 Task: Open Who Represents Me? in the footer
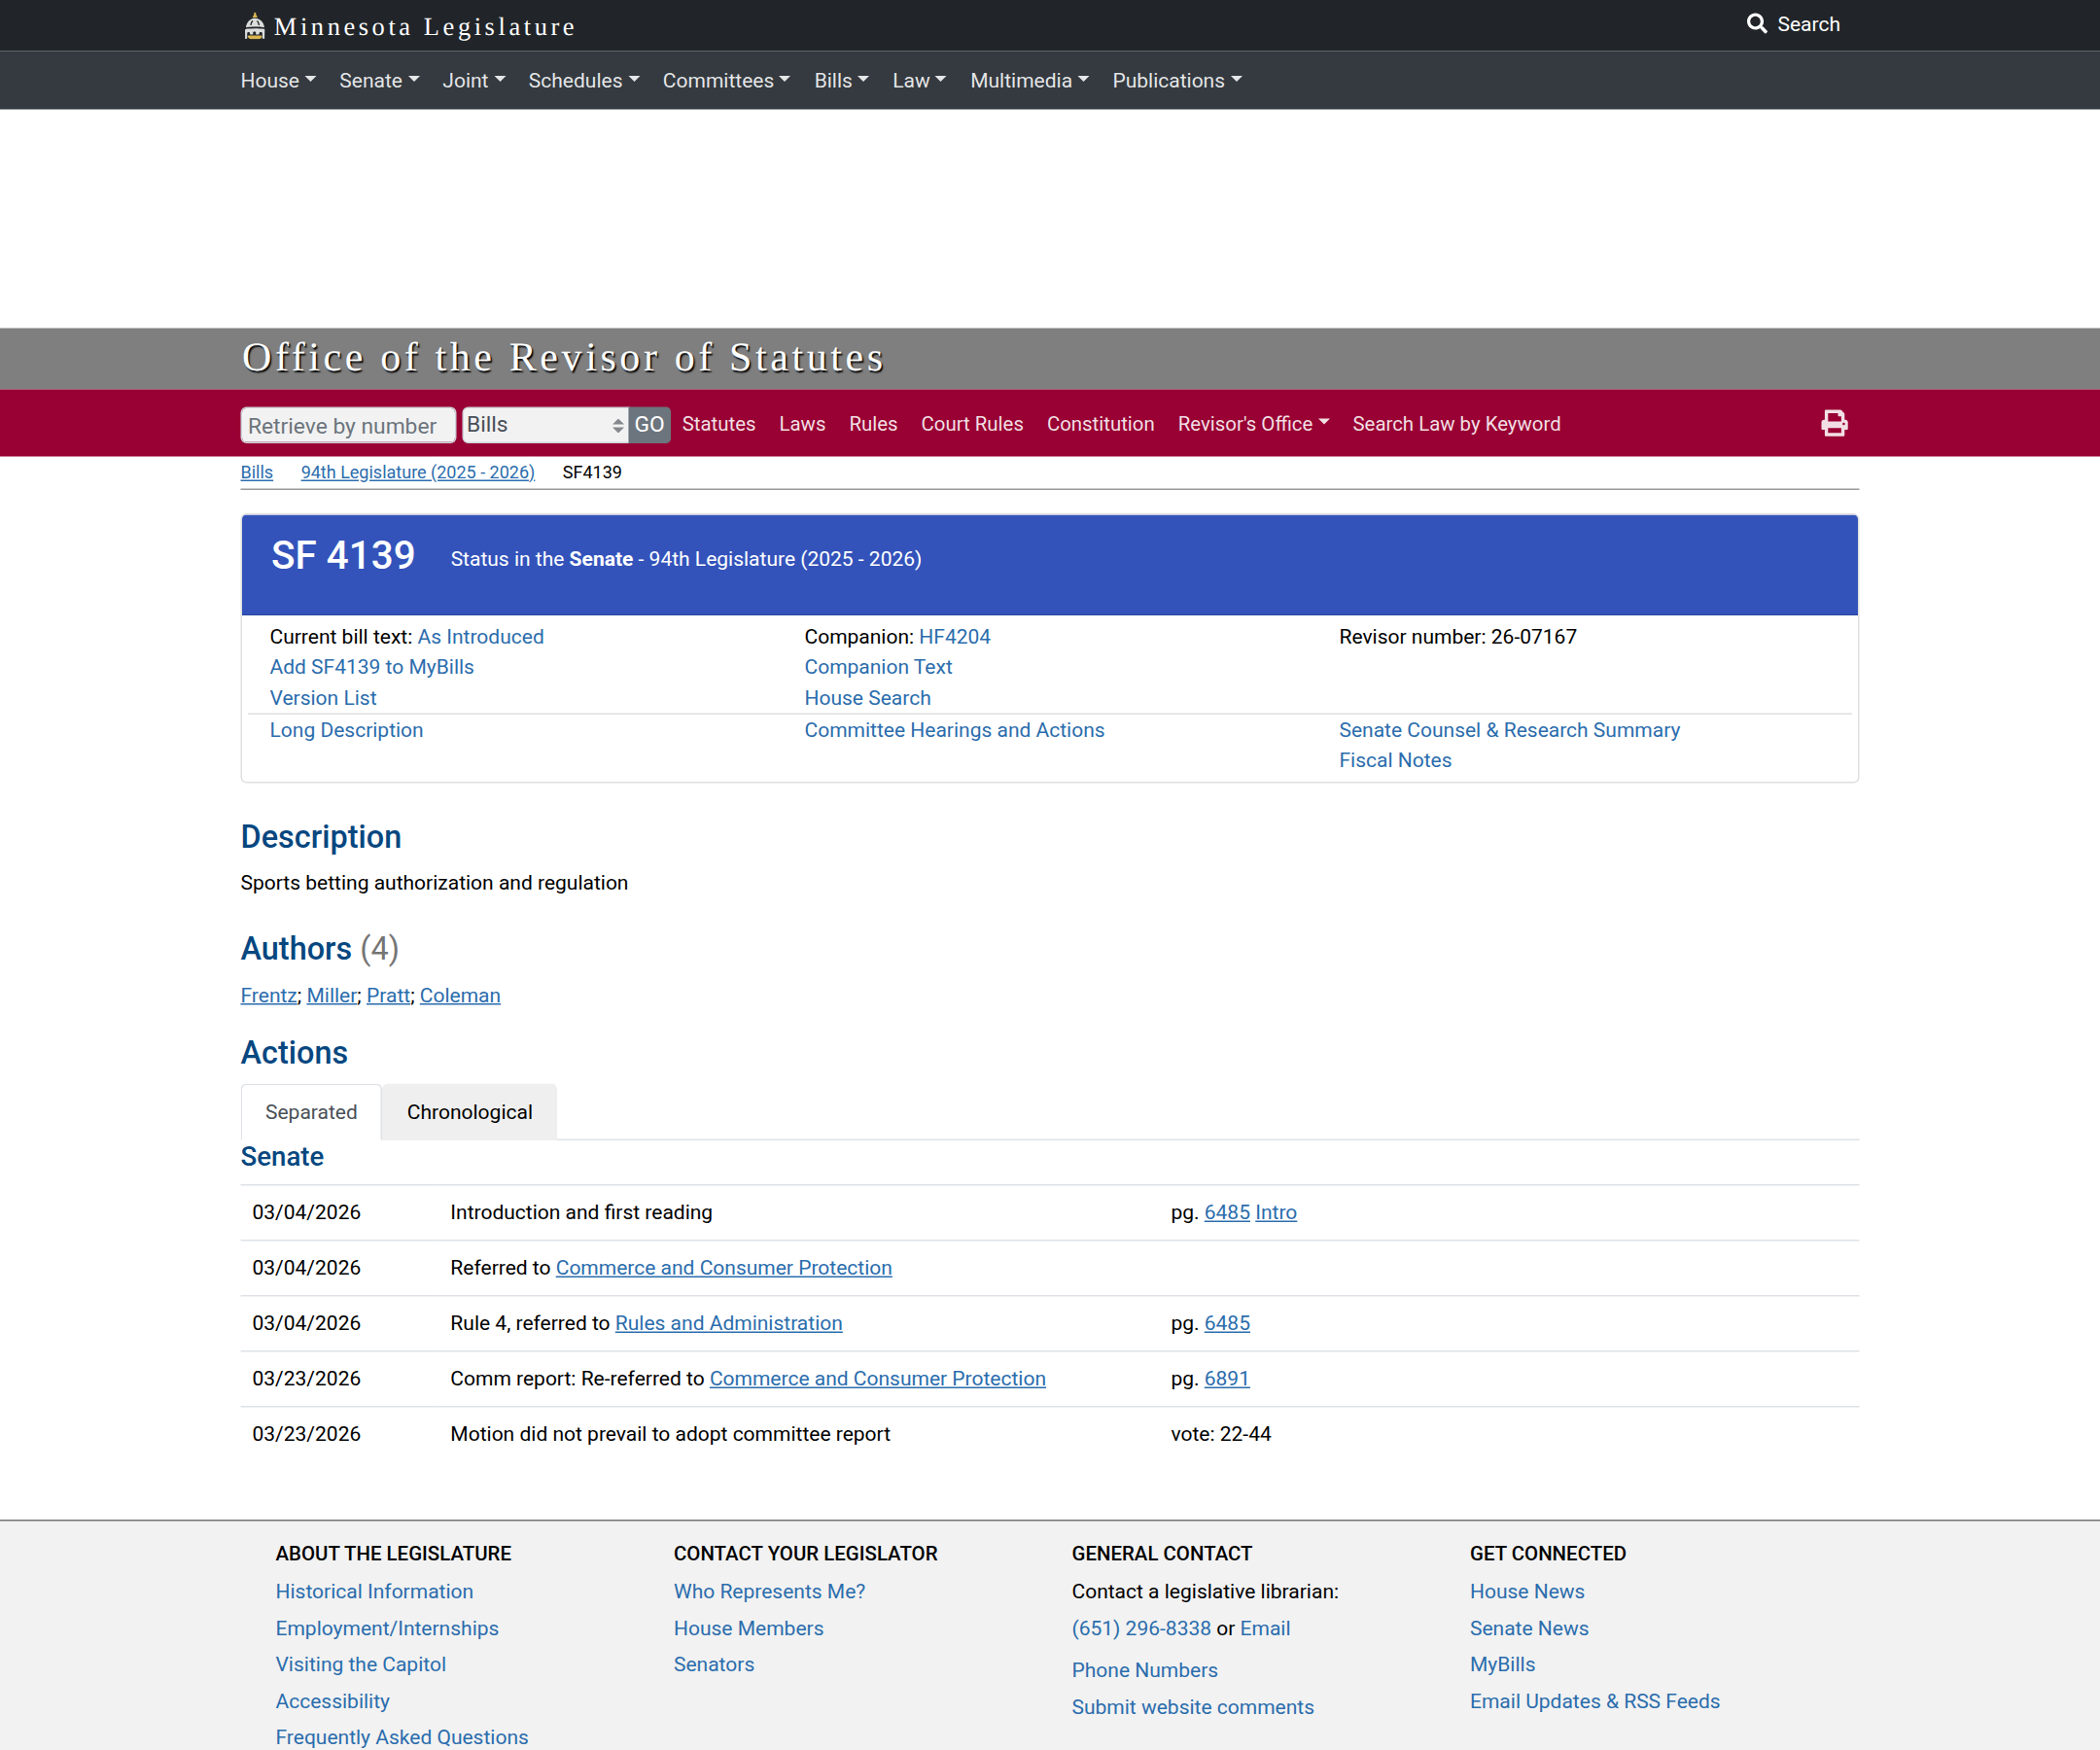[769, 1590]
